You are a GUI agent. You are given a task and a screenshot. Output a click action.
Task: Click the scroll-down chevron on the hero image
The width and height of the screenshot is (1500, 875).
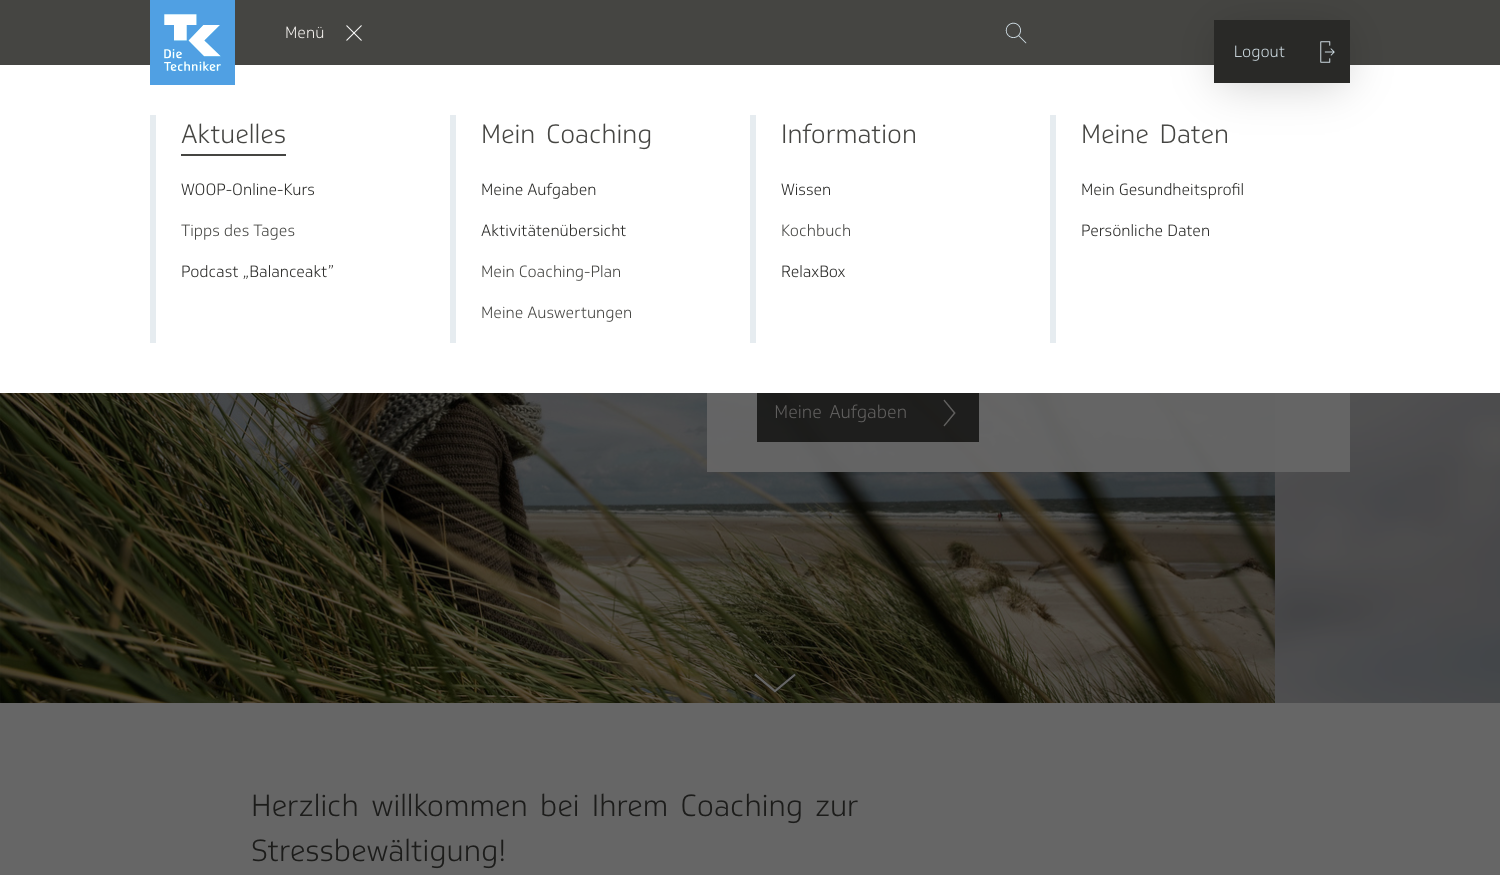tap(775, 682)
